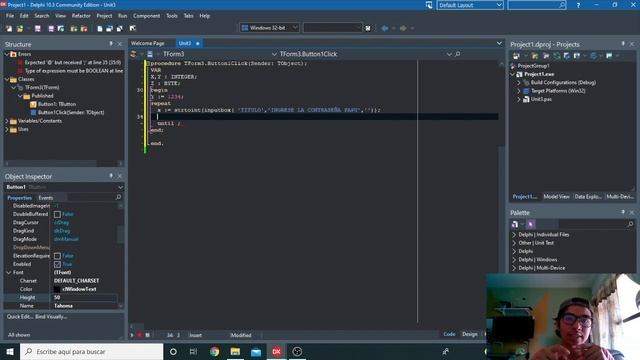Open the TForm3.Button1Click method dropdown

449,54
